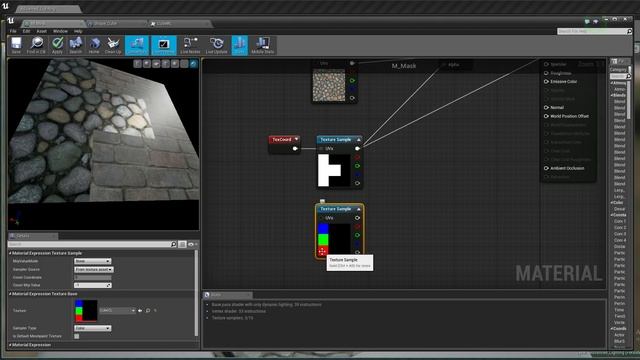
Task: Browse to texture asset with magnifier icon
Action: point(148,311)
